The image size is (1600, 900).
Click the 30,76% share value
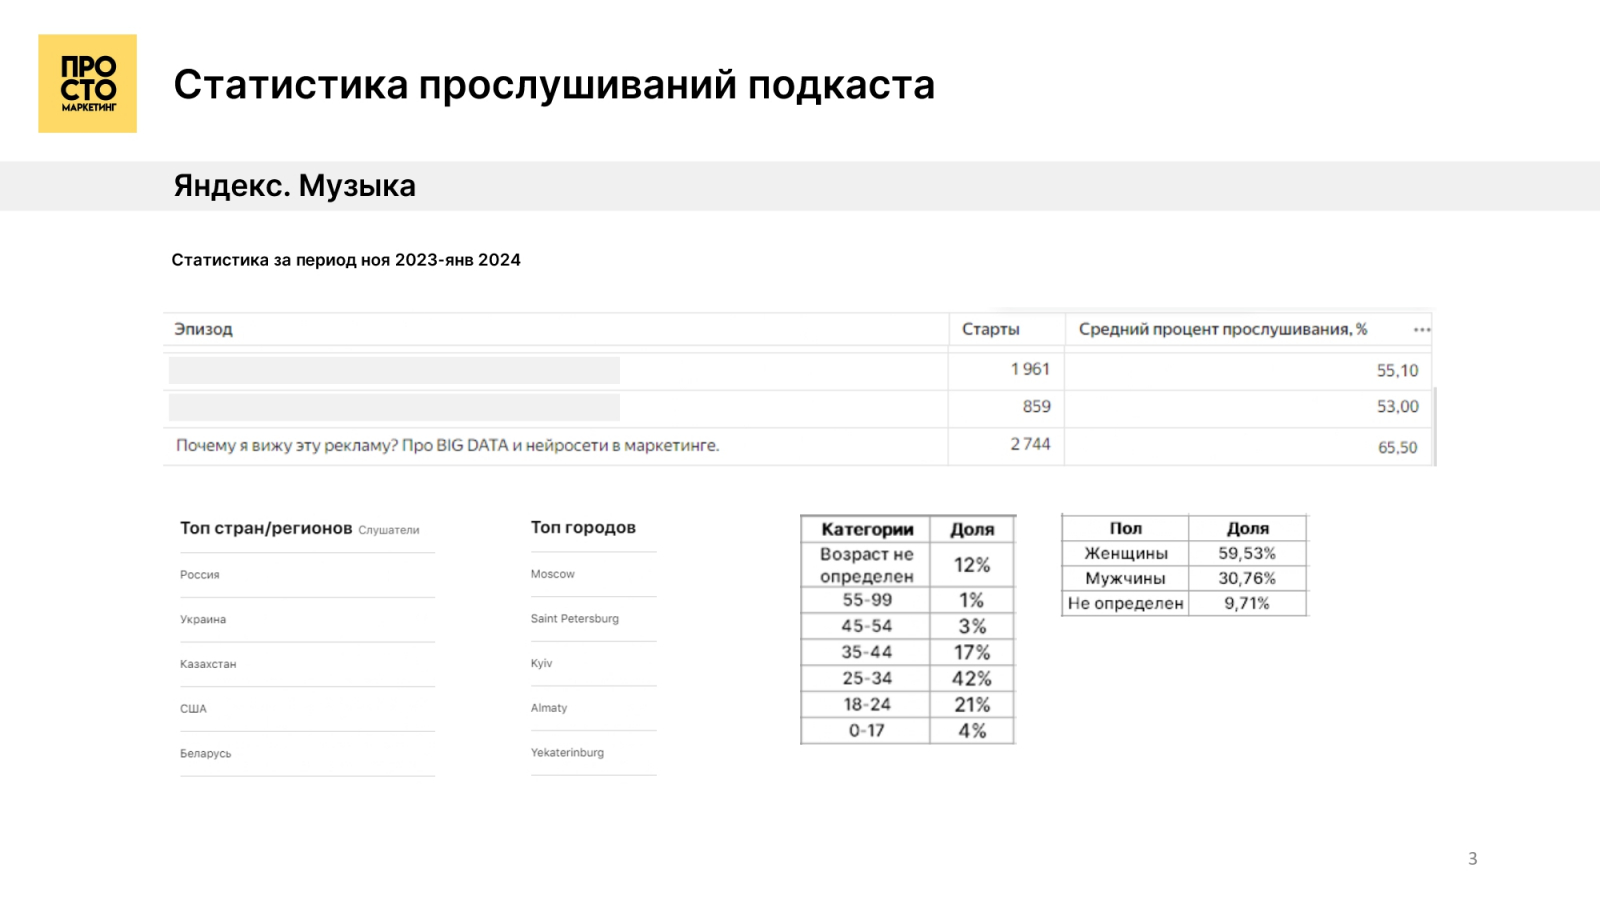[1247, 578]
